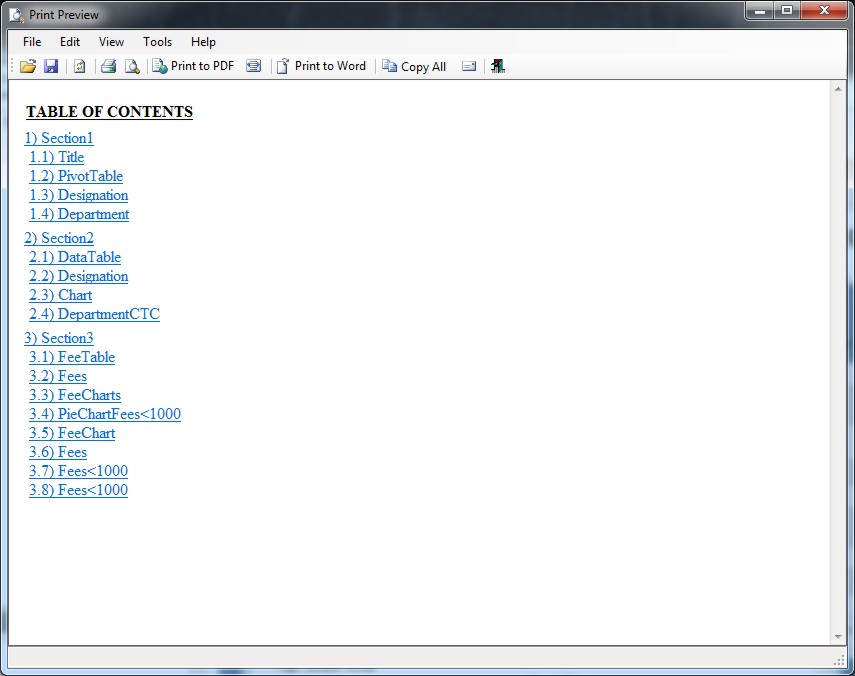Go to 2.4) DepartmentCTC link
Screen dimensions: 855x676
(94, 314)
